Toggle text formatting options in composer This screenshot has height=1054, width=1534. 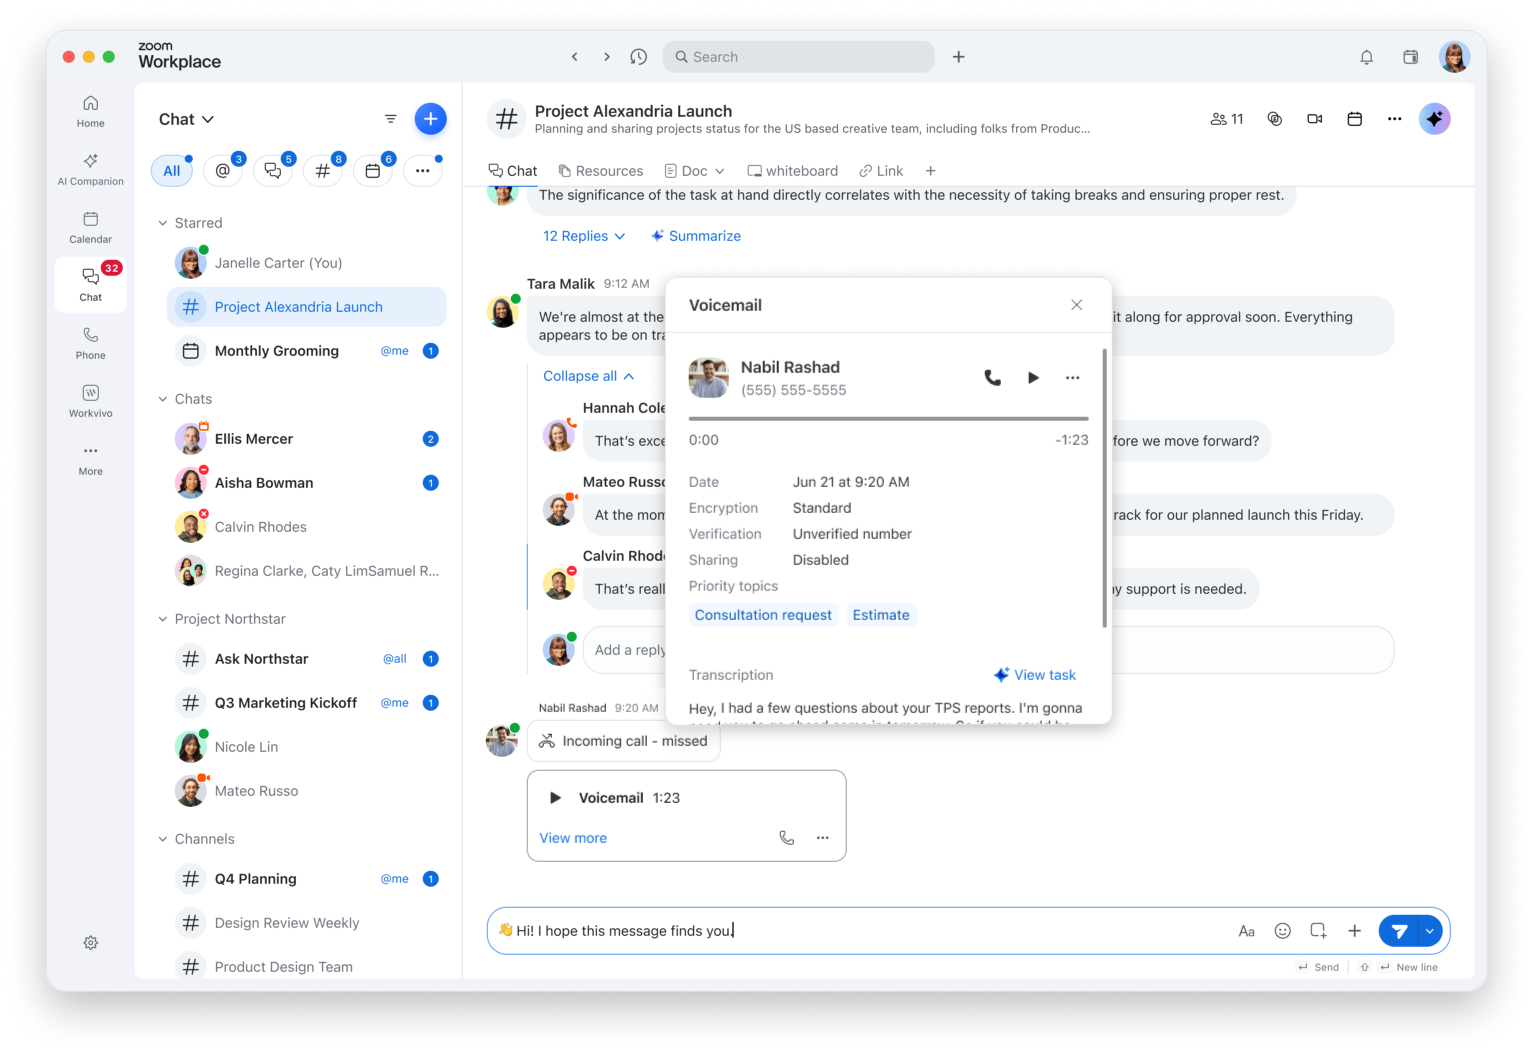[1246, 931]
